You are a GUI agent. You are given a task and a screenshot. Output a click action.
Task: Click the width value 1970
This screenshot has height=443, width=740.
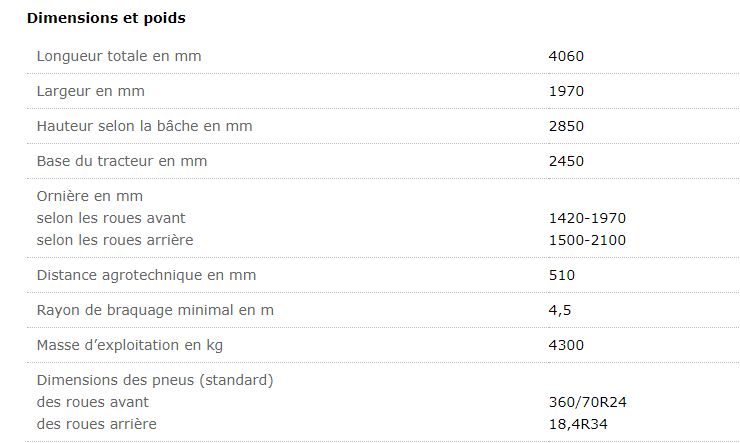pyautogui.click(x=566, y=91)
